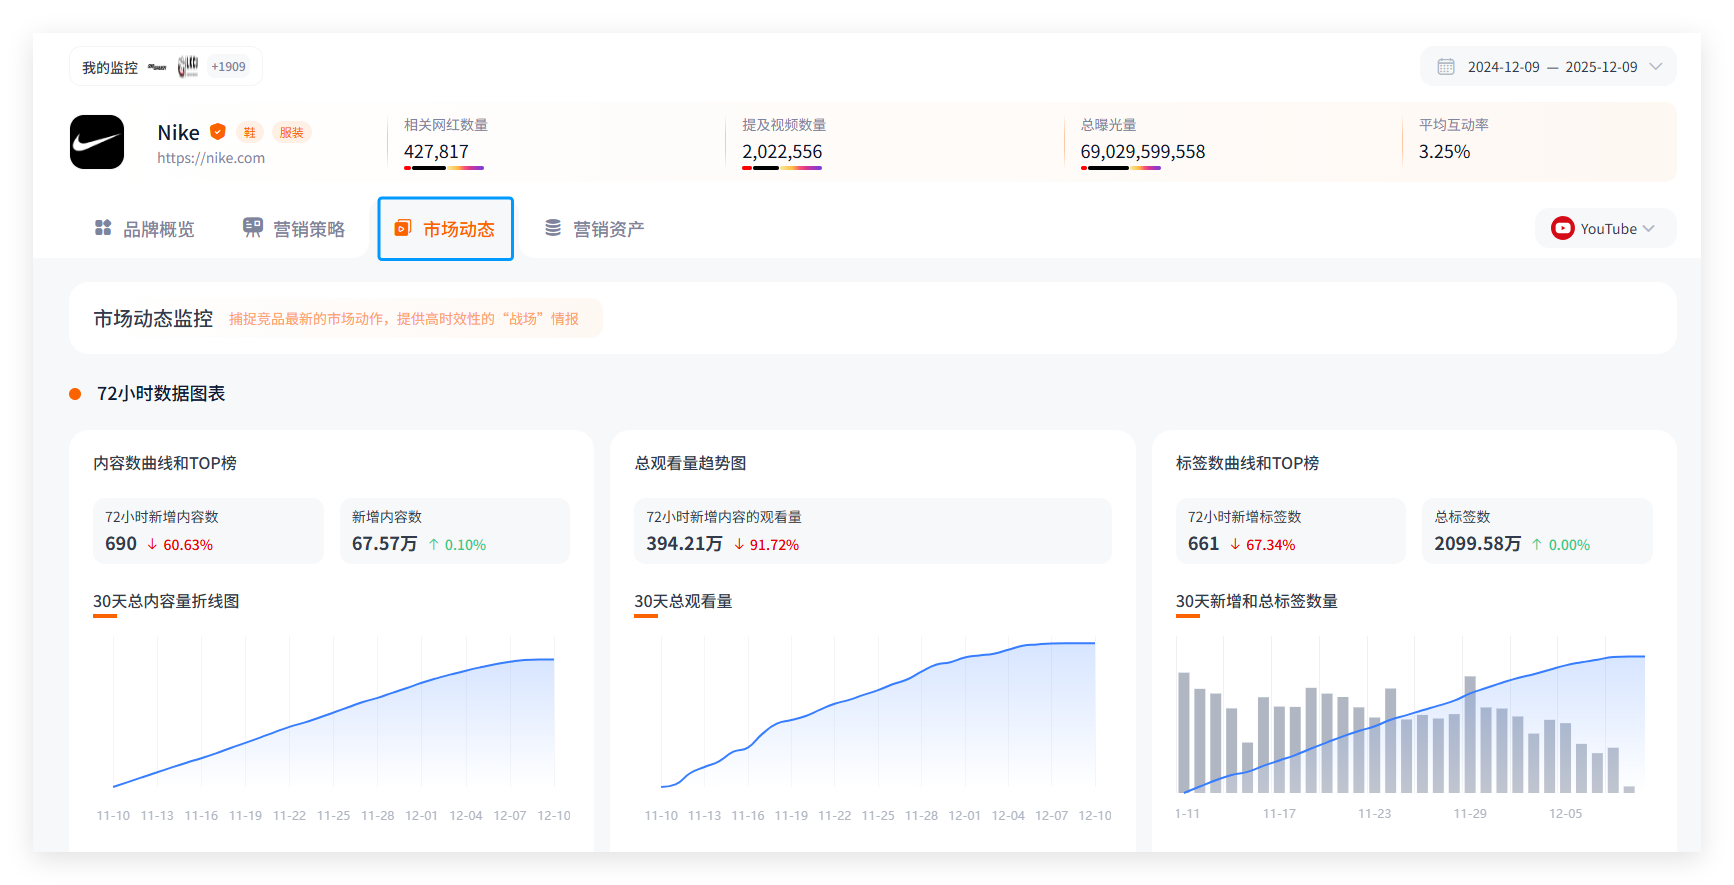Click the Nike swoosh brand logo

(97, 142)
